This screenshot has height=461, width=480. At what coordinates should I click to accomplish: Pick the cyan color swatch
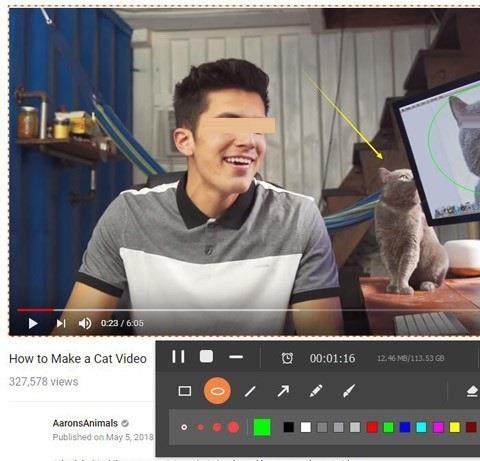point(421,427)
